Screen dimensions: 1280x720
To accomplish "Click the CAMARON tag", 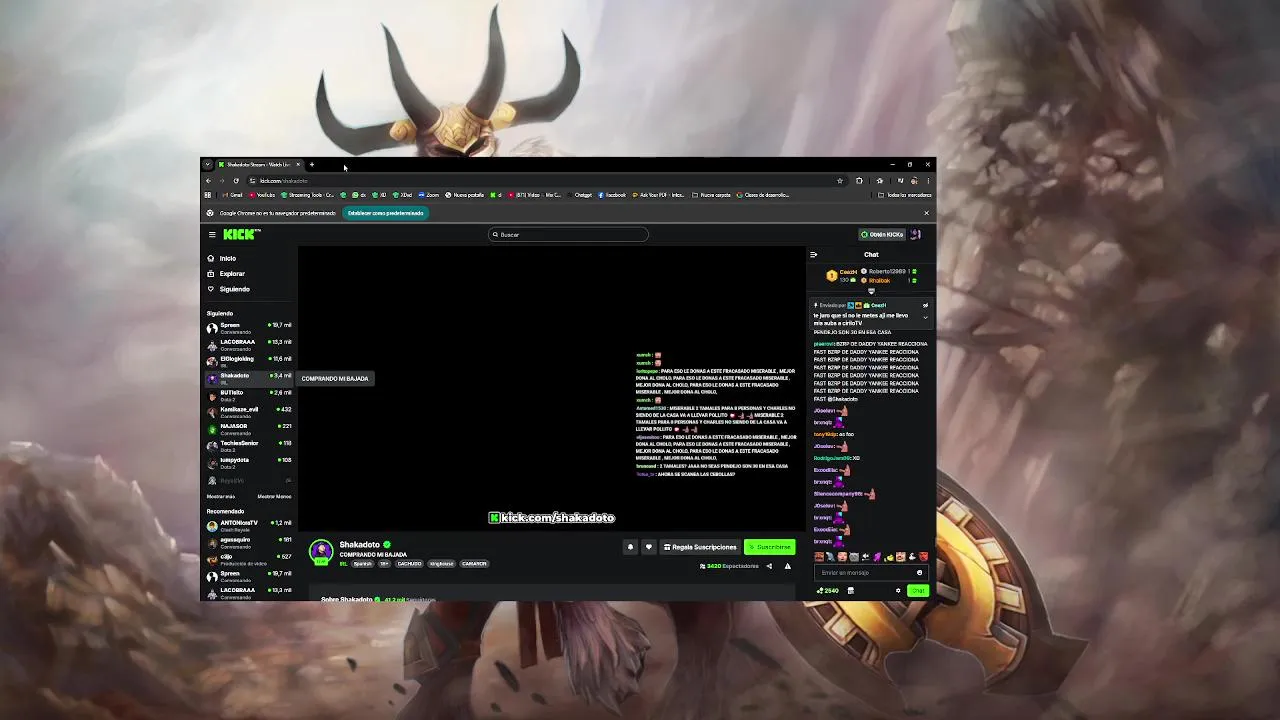I will (x=474, y=564).
